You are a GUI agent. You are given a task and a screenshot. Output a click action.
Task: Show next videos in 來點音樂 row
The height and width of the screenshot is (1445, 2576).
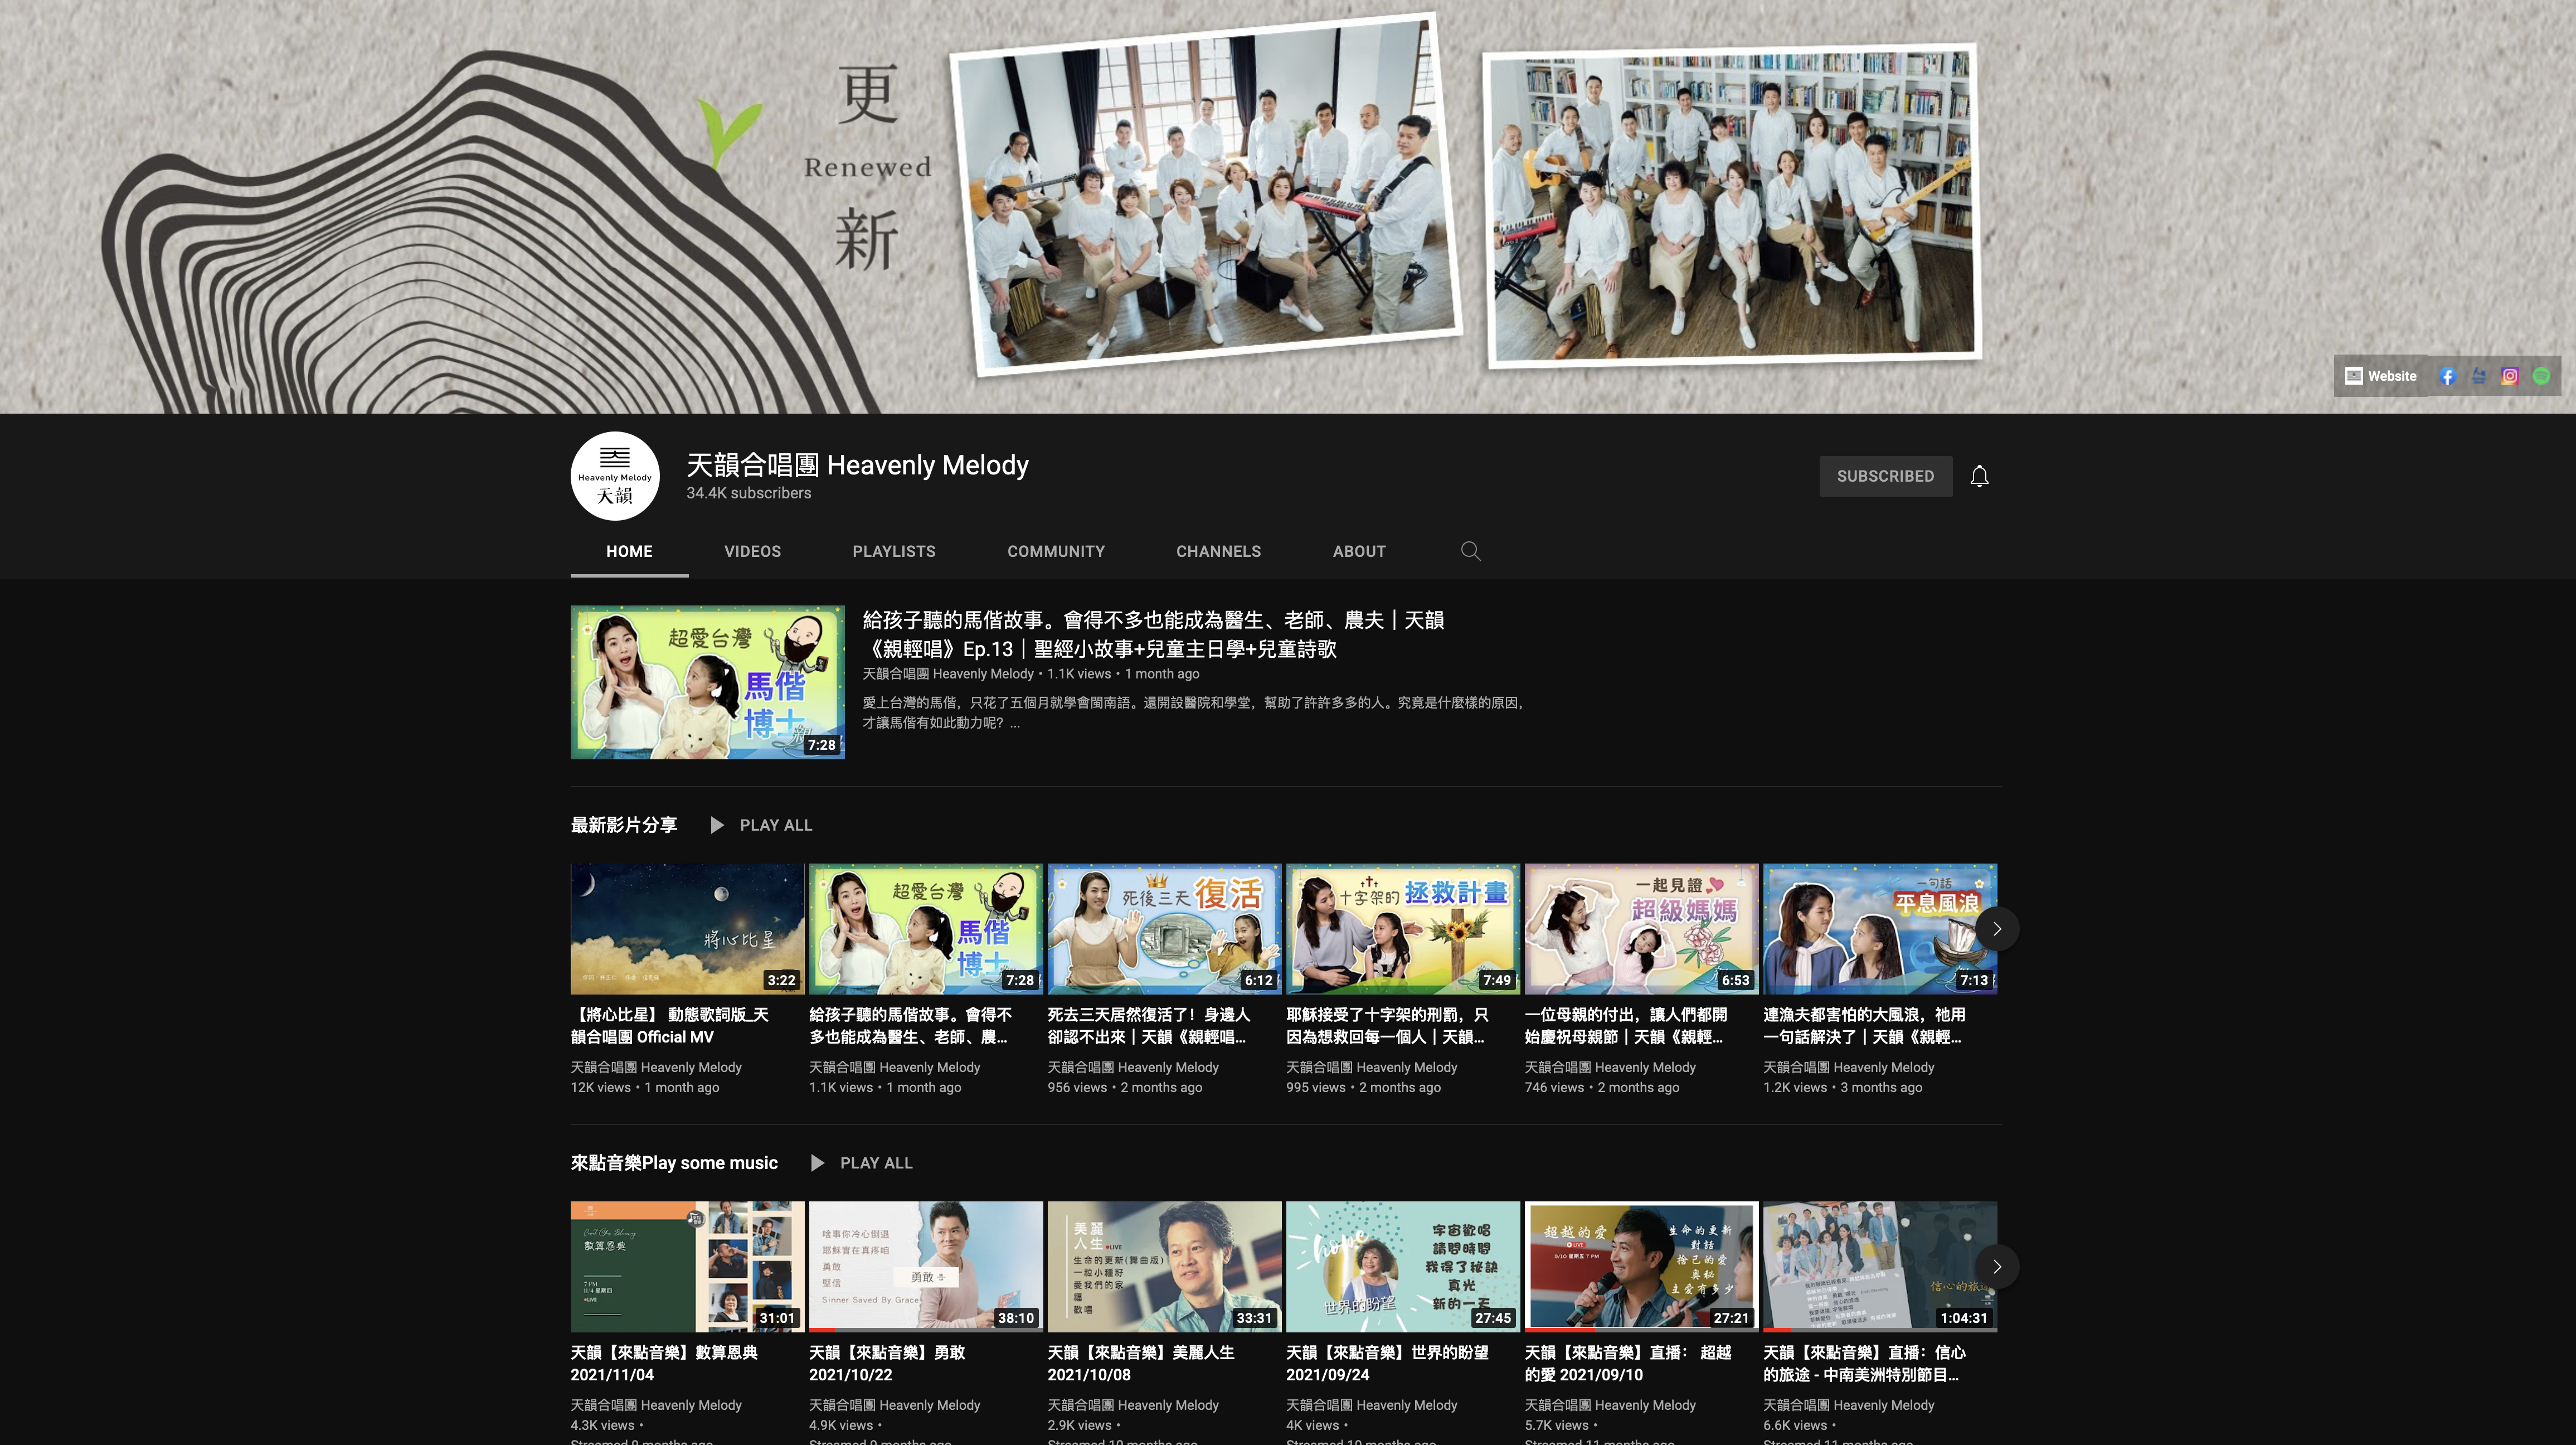pyautogui.click(x=1997, y=1266)
